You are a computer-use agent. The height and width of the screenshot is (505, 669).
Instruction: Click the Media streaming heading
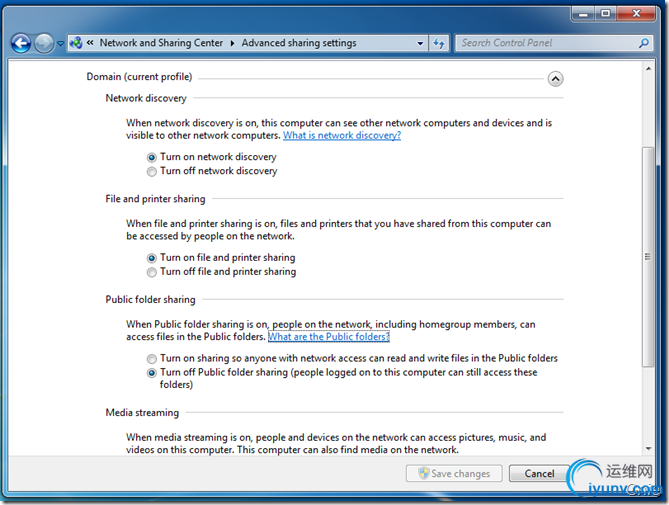pos(142,412)
